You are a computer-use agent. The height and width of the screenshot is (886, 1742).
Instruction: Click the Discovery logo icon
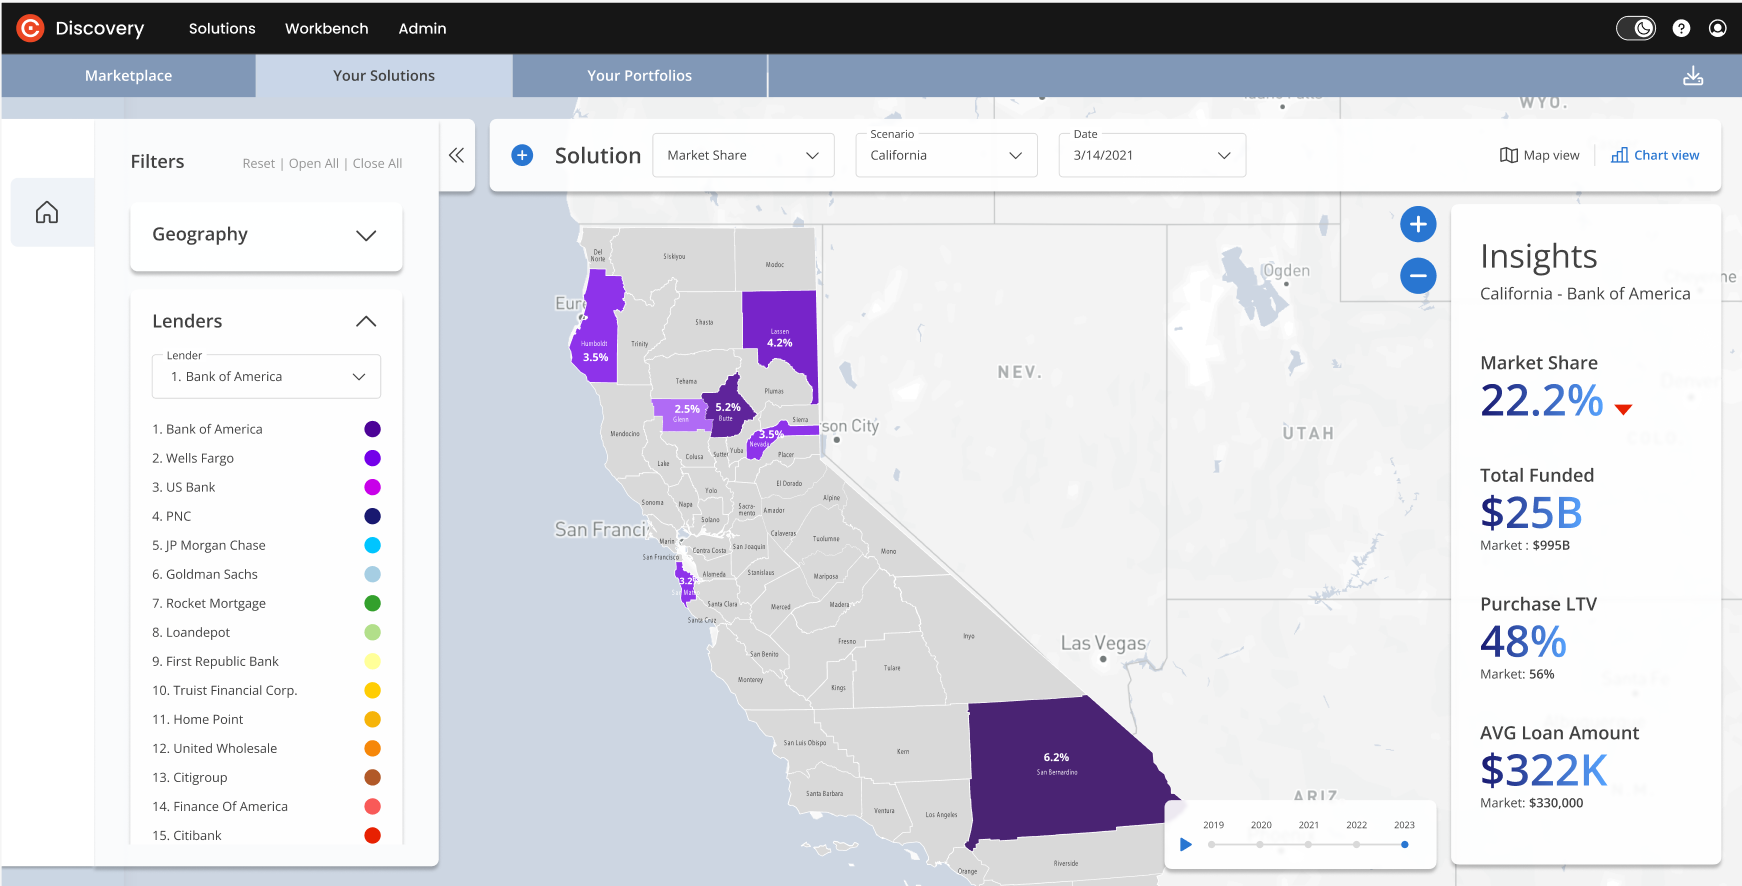pos(30,28)
